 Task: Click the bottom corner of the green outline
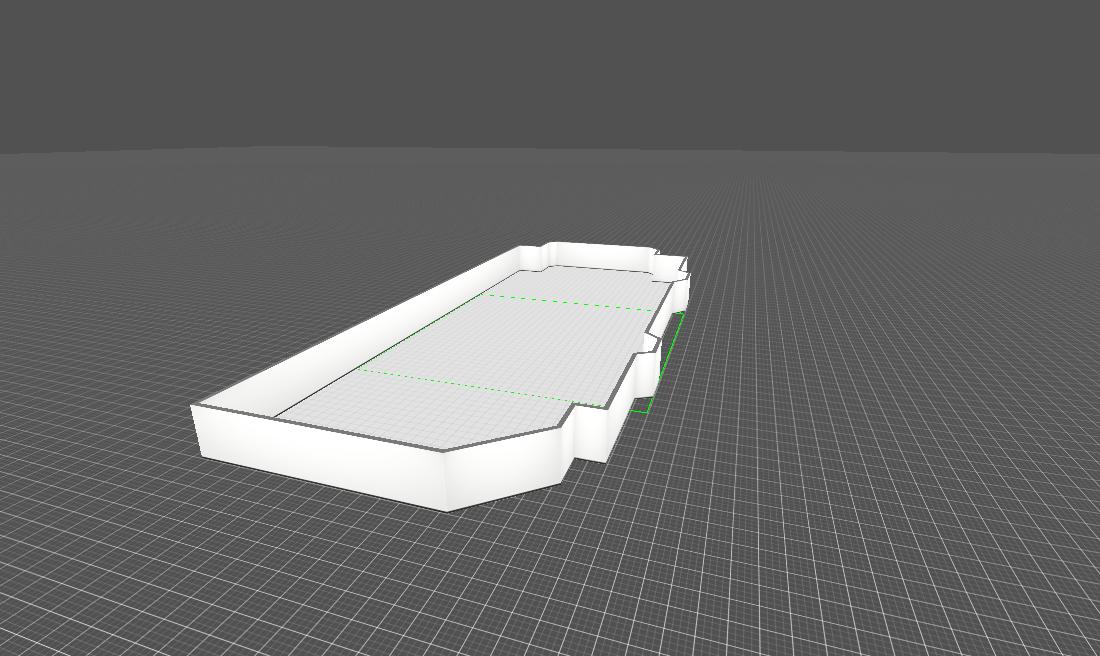tap(646, 411)
